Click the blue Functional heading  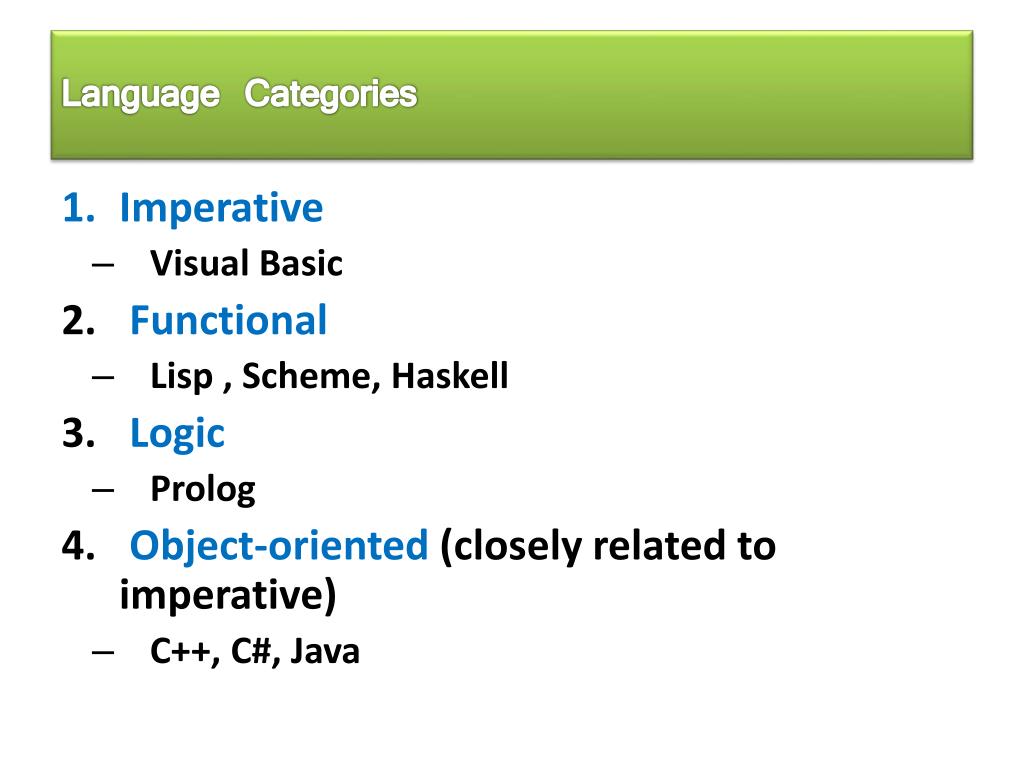(229, 320)
